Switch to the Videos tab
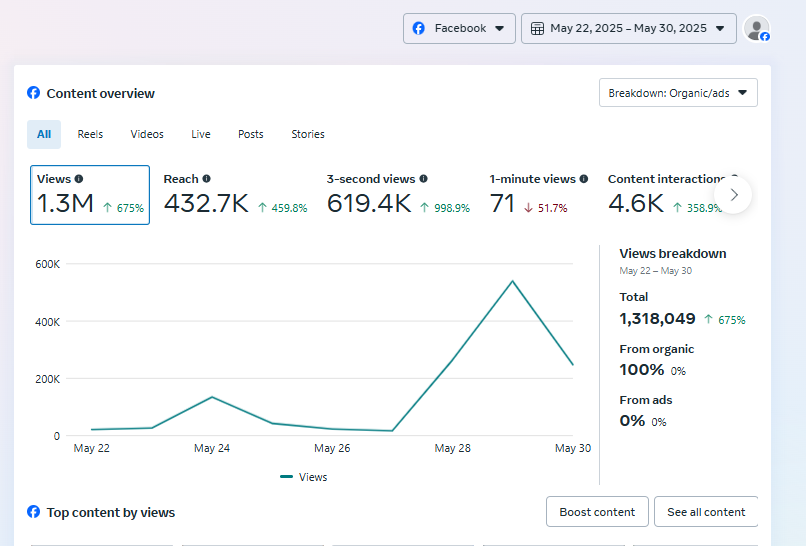 (x=147, y=134)
